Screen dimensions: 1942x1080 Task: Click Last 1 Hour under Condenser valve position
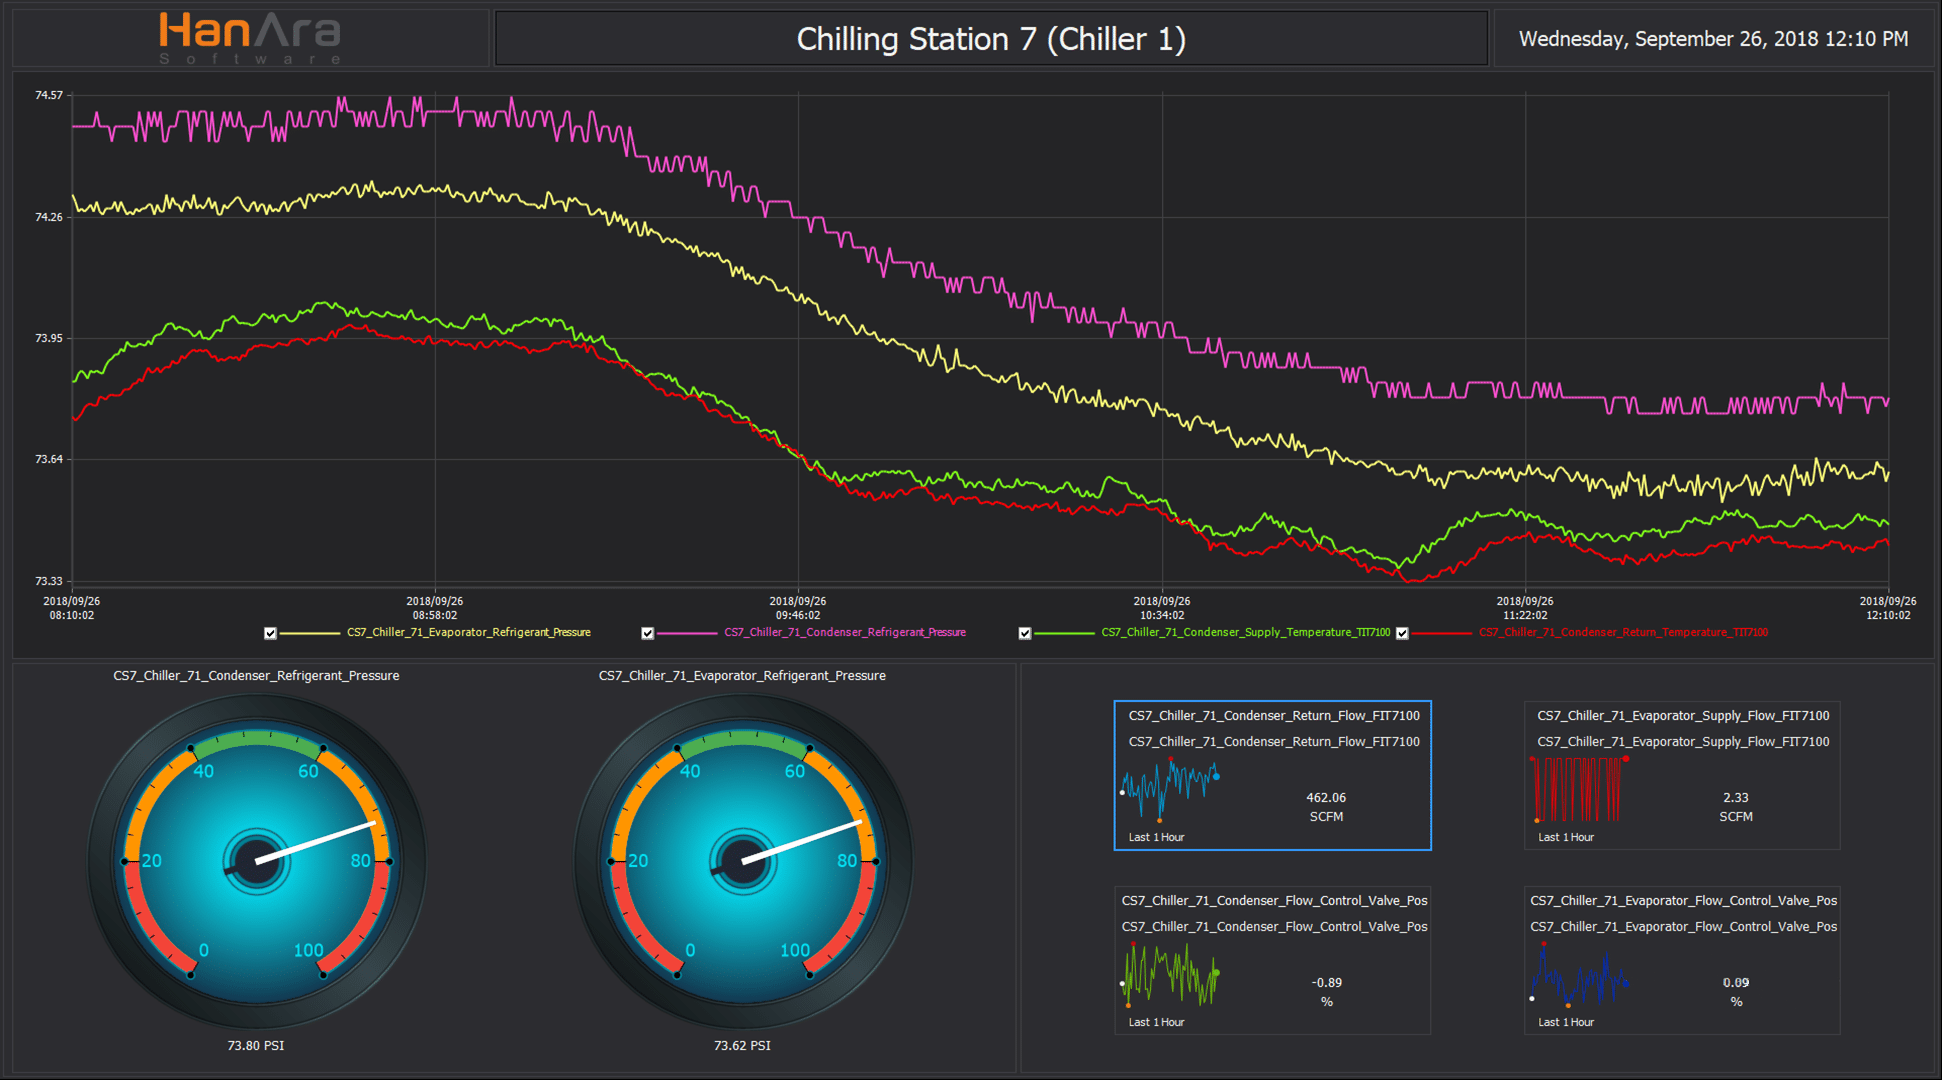click(x=1156, y=1022)
